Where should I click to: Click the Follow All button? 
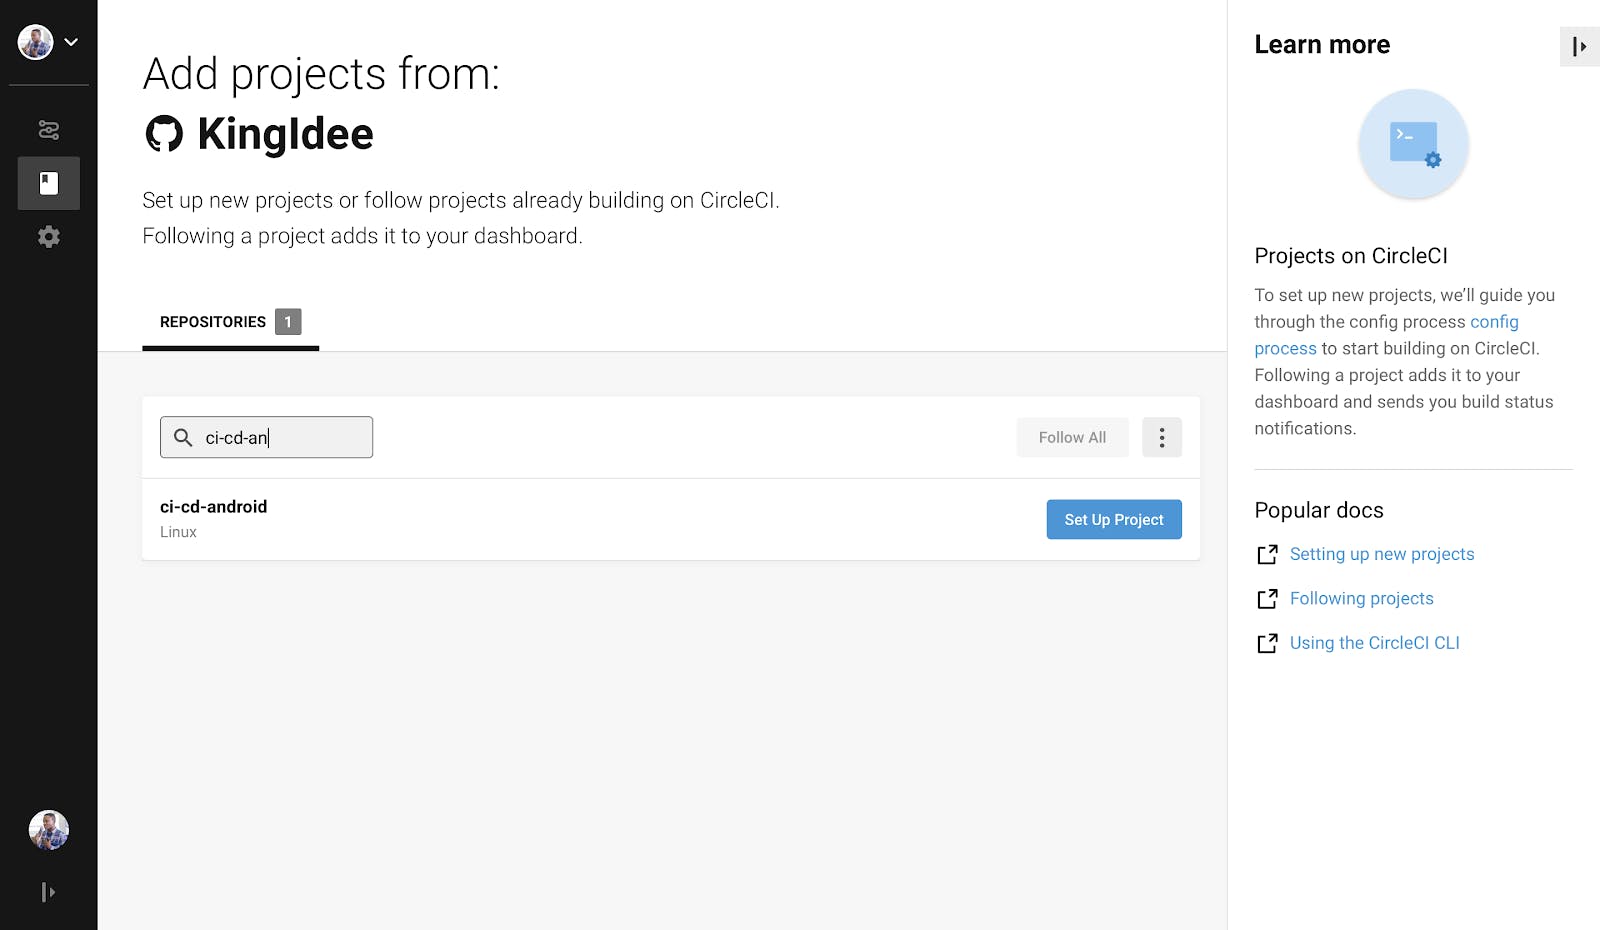pos(1072,437)
